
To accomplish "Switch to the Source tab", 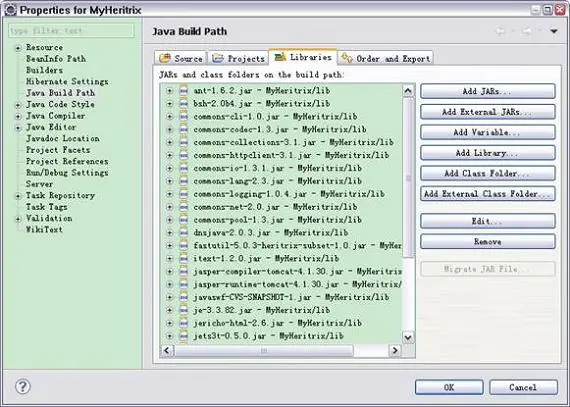I will pos(181,58).
